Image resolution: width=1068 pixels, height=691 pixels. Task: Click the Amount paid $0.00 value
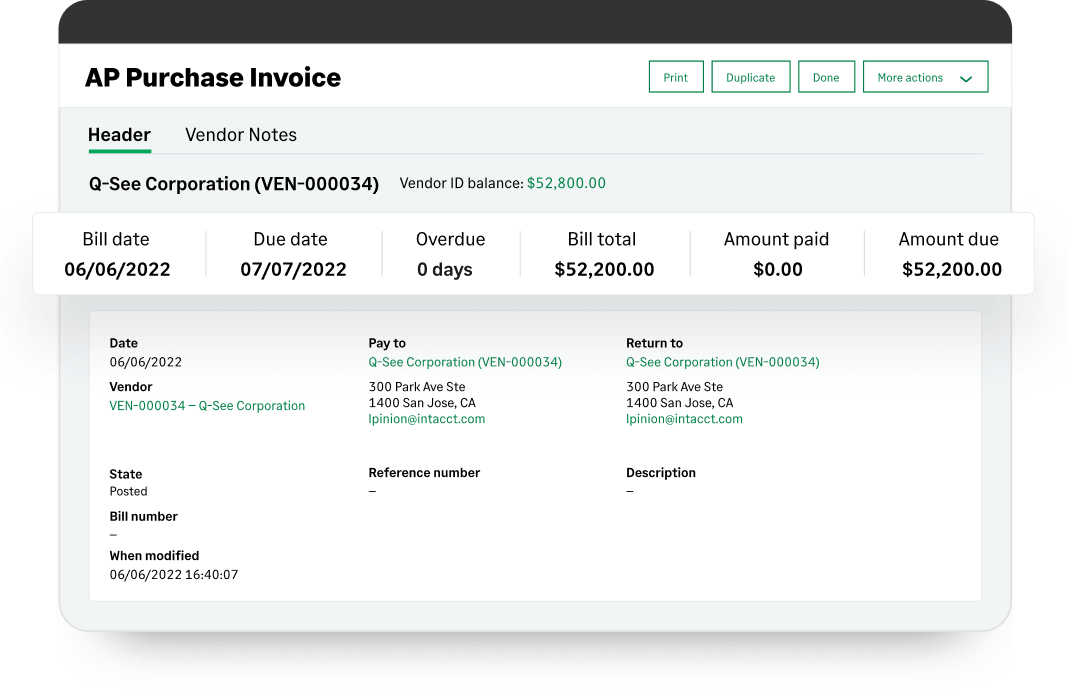point(777,269)
